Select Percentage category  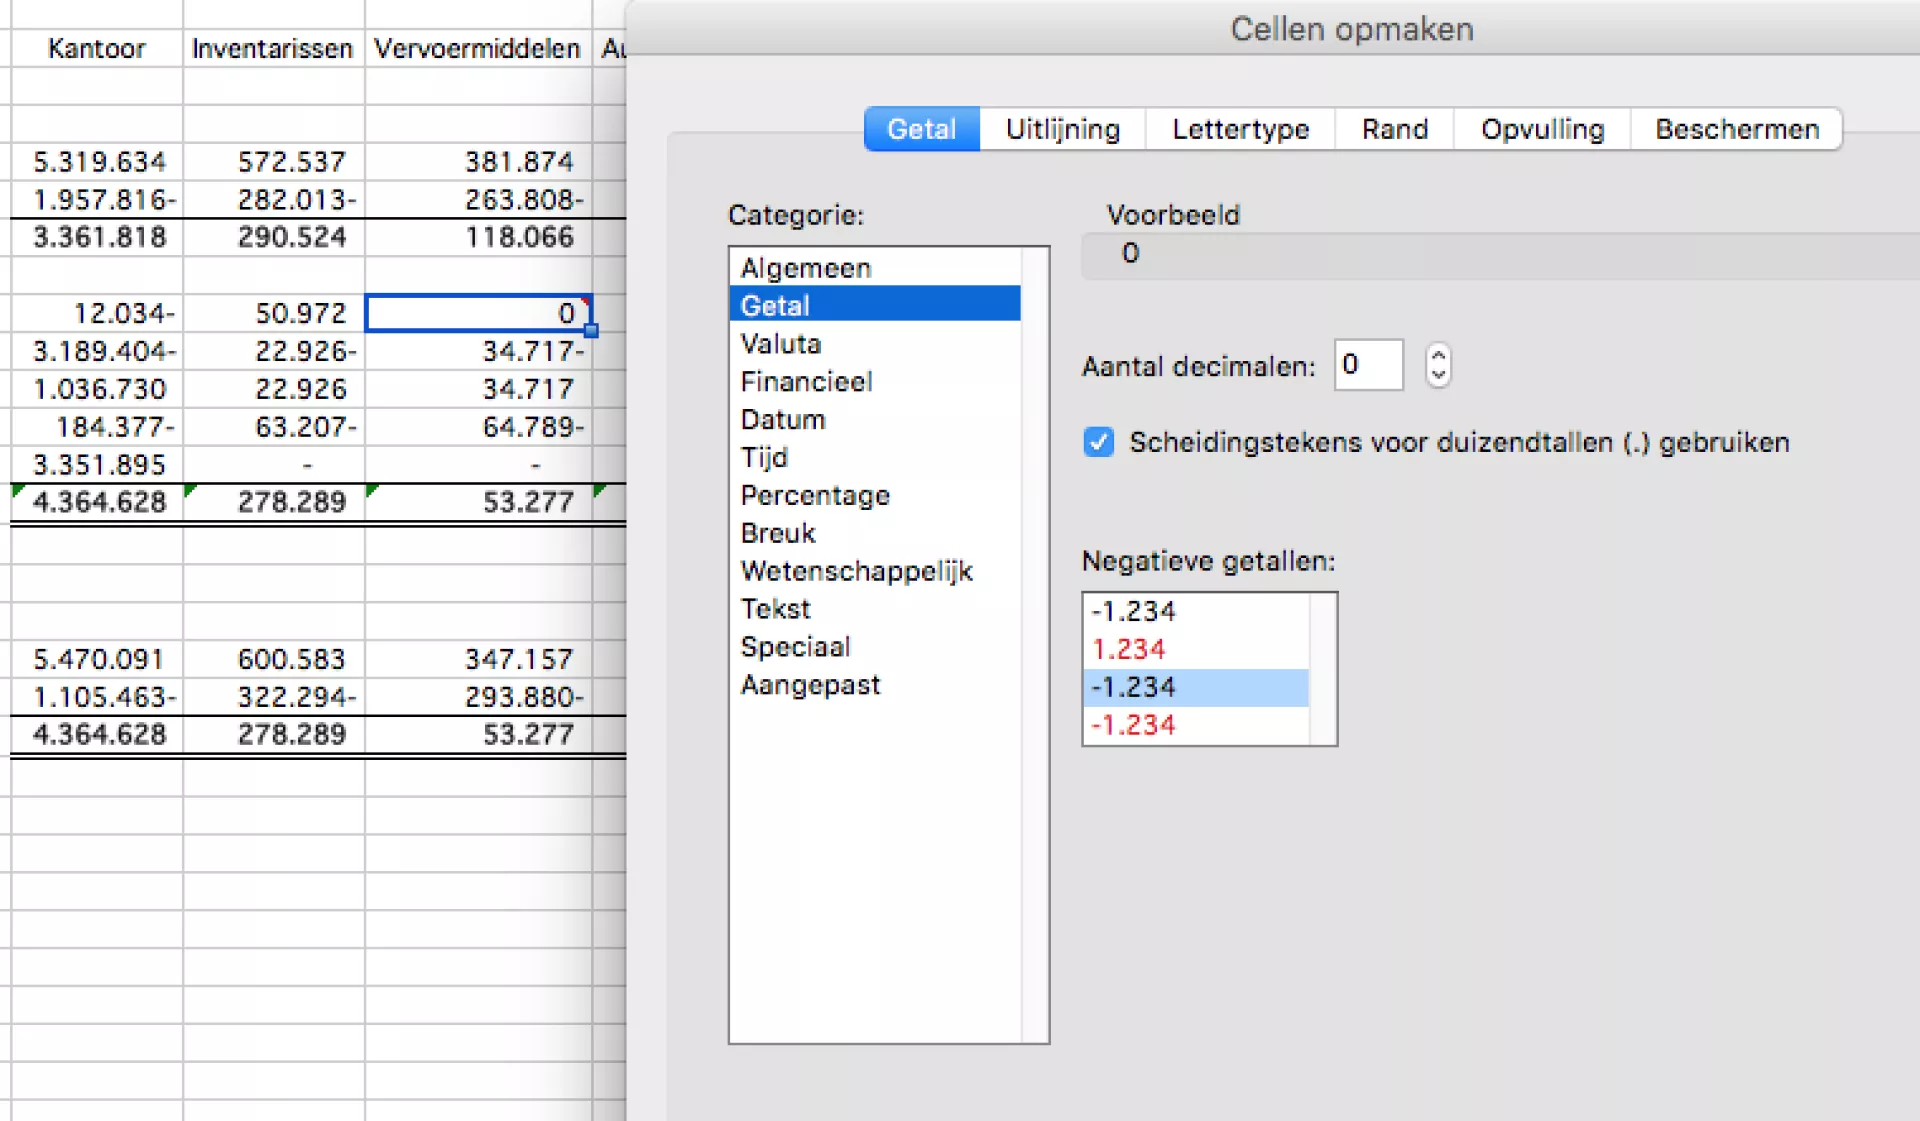coord(814,496)
